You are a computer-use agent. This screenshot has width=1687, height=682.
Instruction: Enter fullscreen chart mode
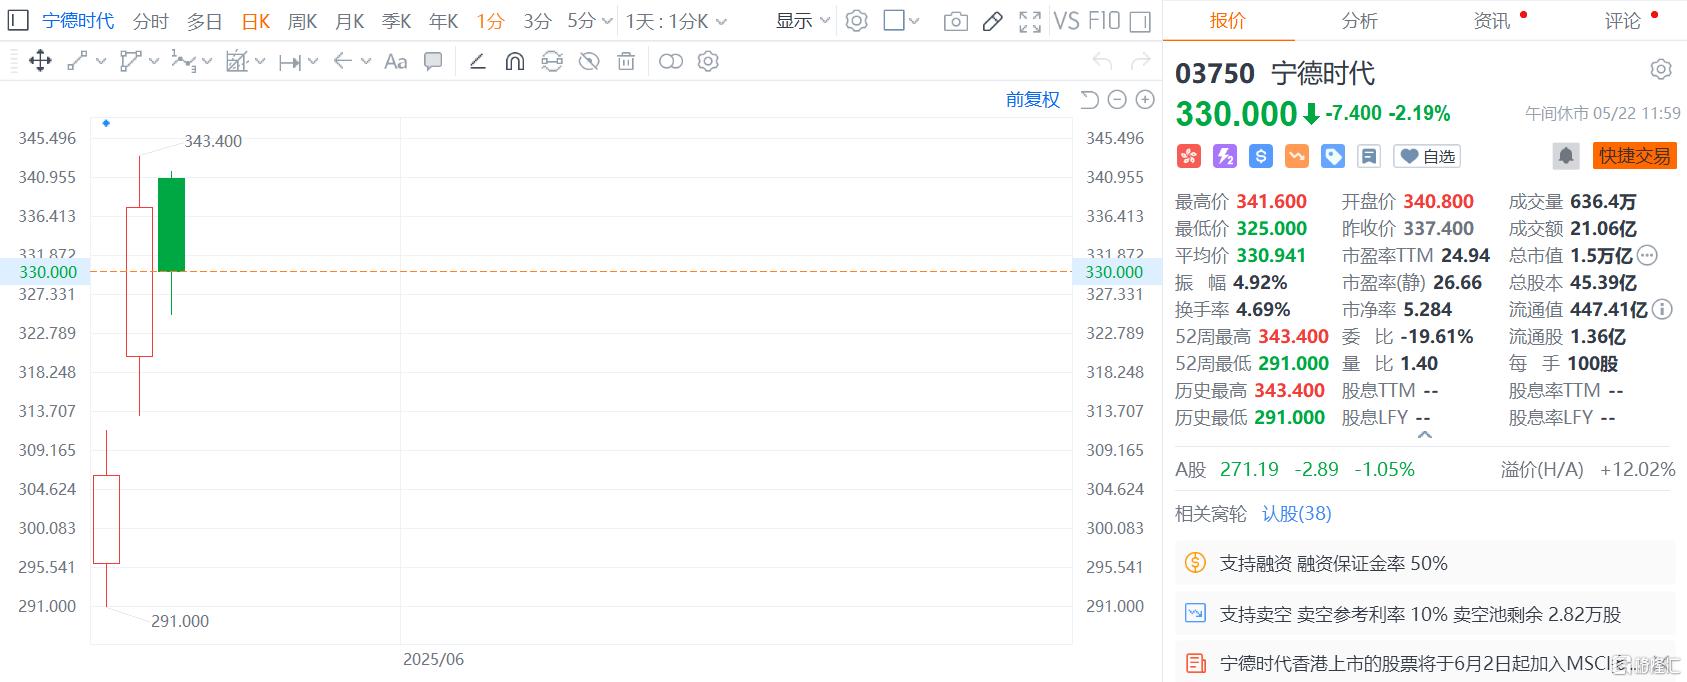(1030, 21)
